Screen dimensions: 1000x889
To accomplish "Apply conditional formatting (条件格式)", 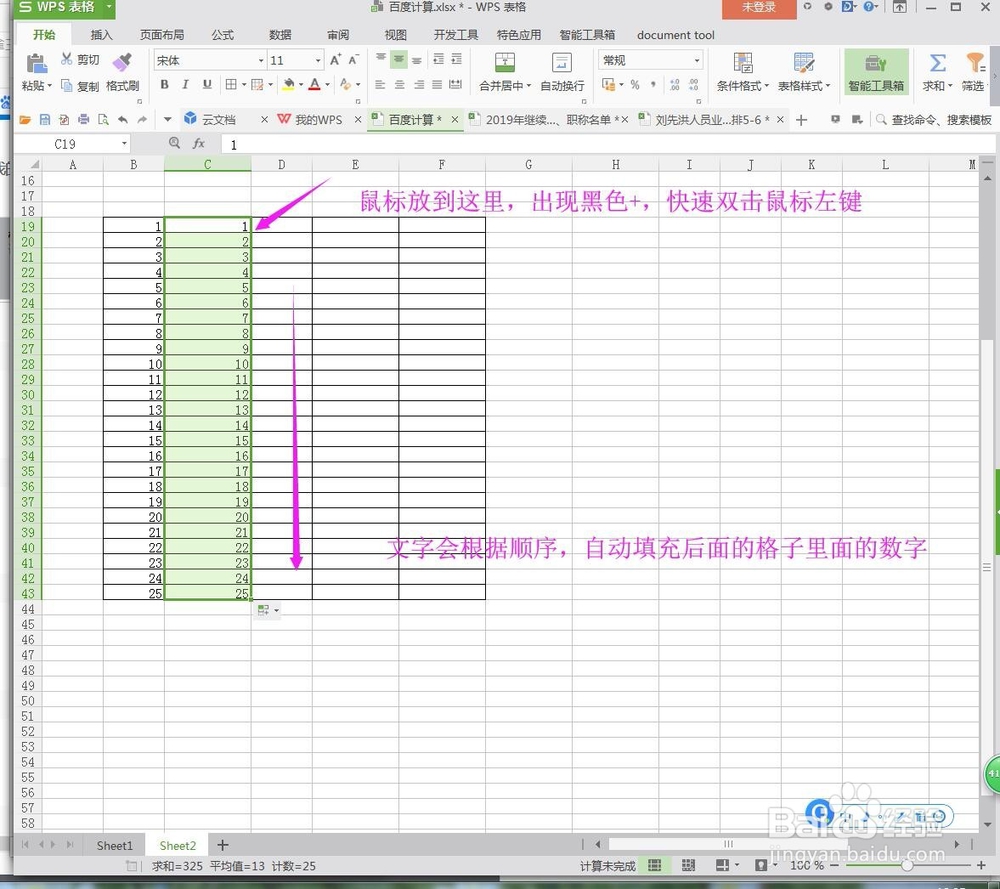I will pos(740,72).
